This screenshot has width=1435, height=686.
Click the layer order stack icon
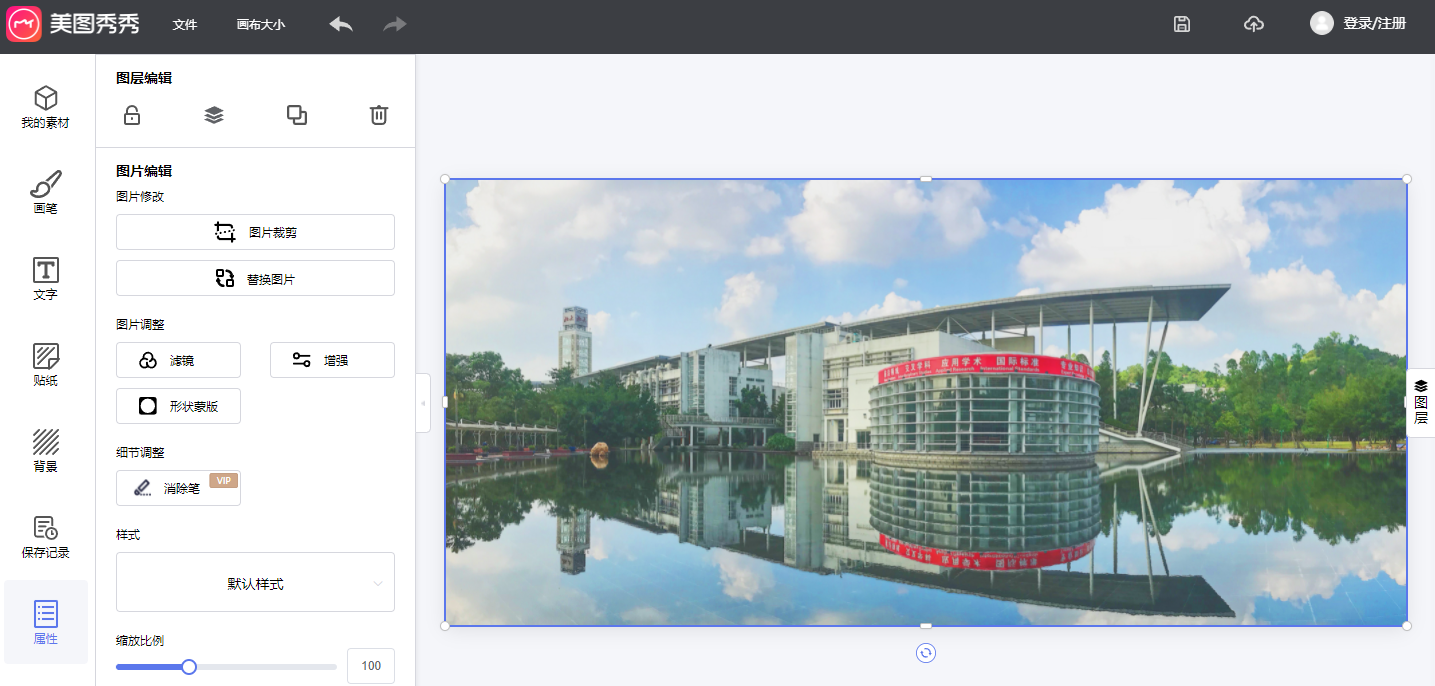click(214, 115)
